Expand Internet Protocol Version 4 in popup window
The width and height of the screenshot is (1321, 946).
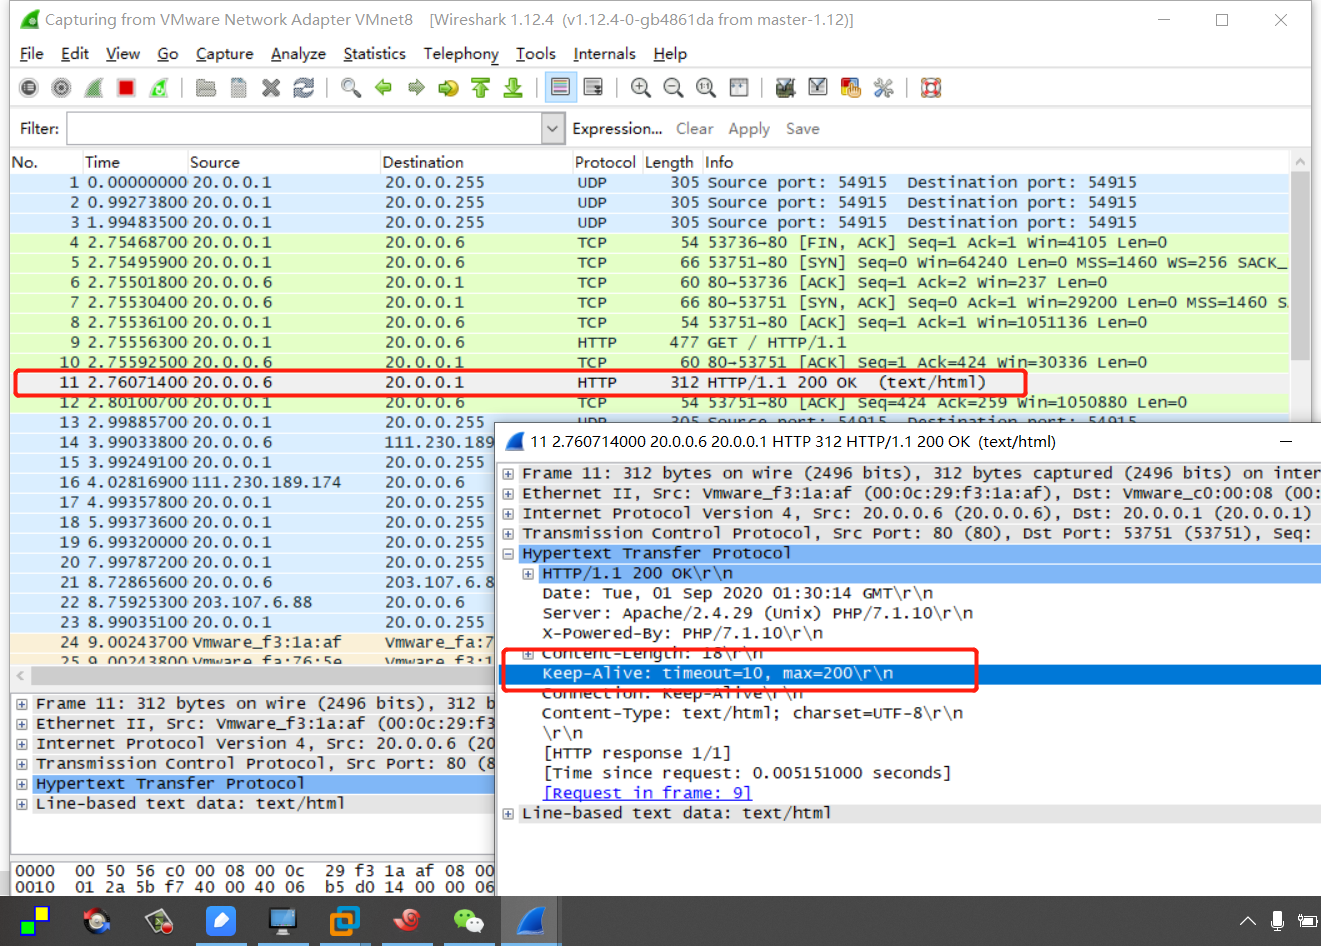coord(508,514)
